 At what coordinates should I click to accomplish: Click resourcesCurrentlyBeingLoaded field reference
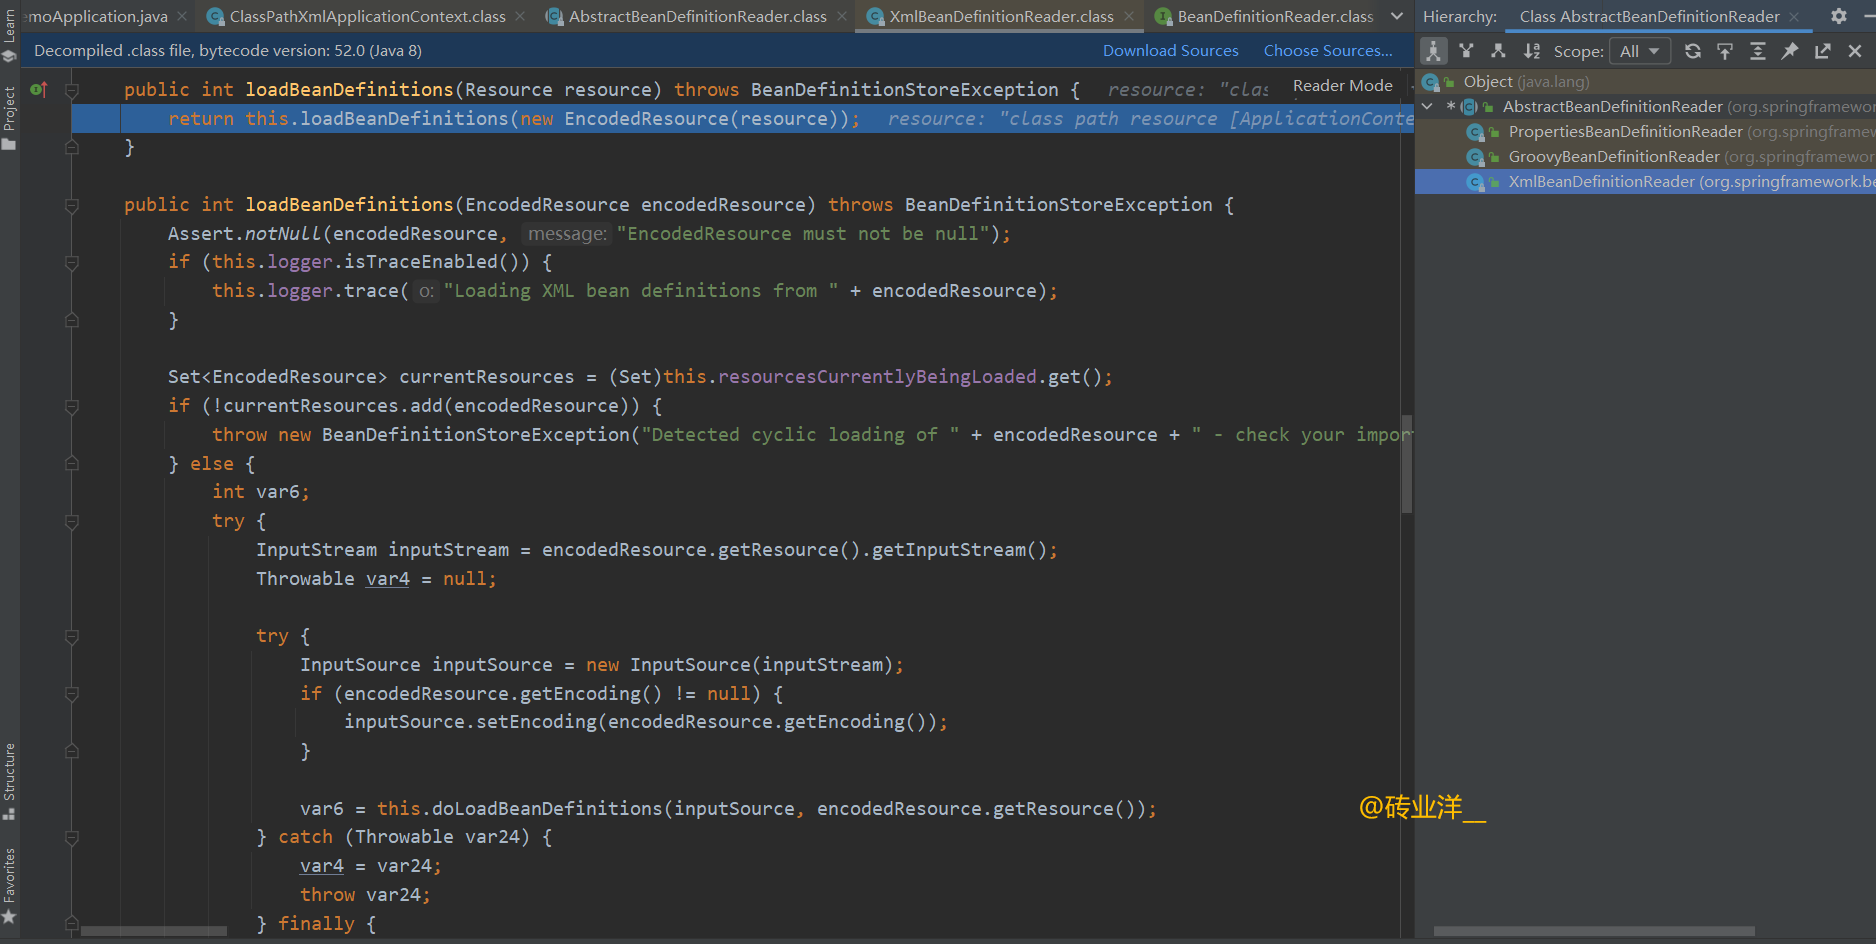(x=877, y=377)
